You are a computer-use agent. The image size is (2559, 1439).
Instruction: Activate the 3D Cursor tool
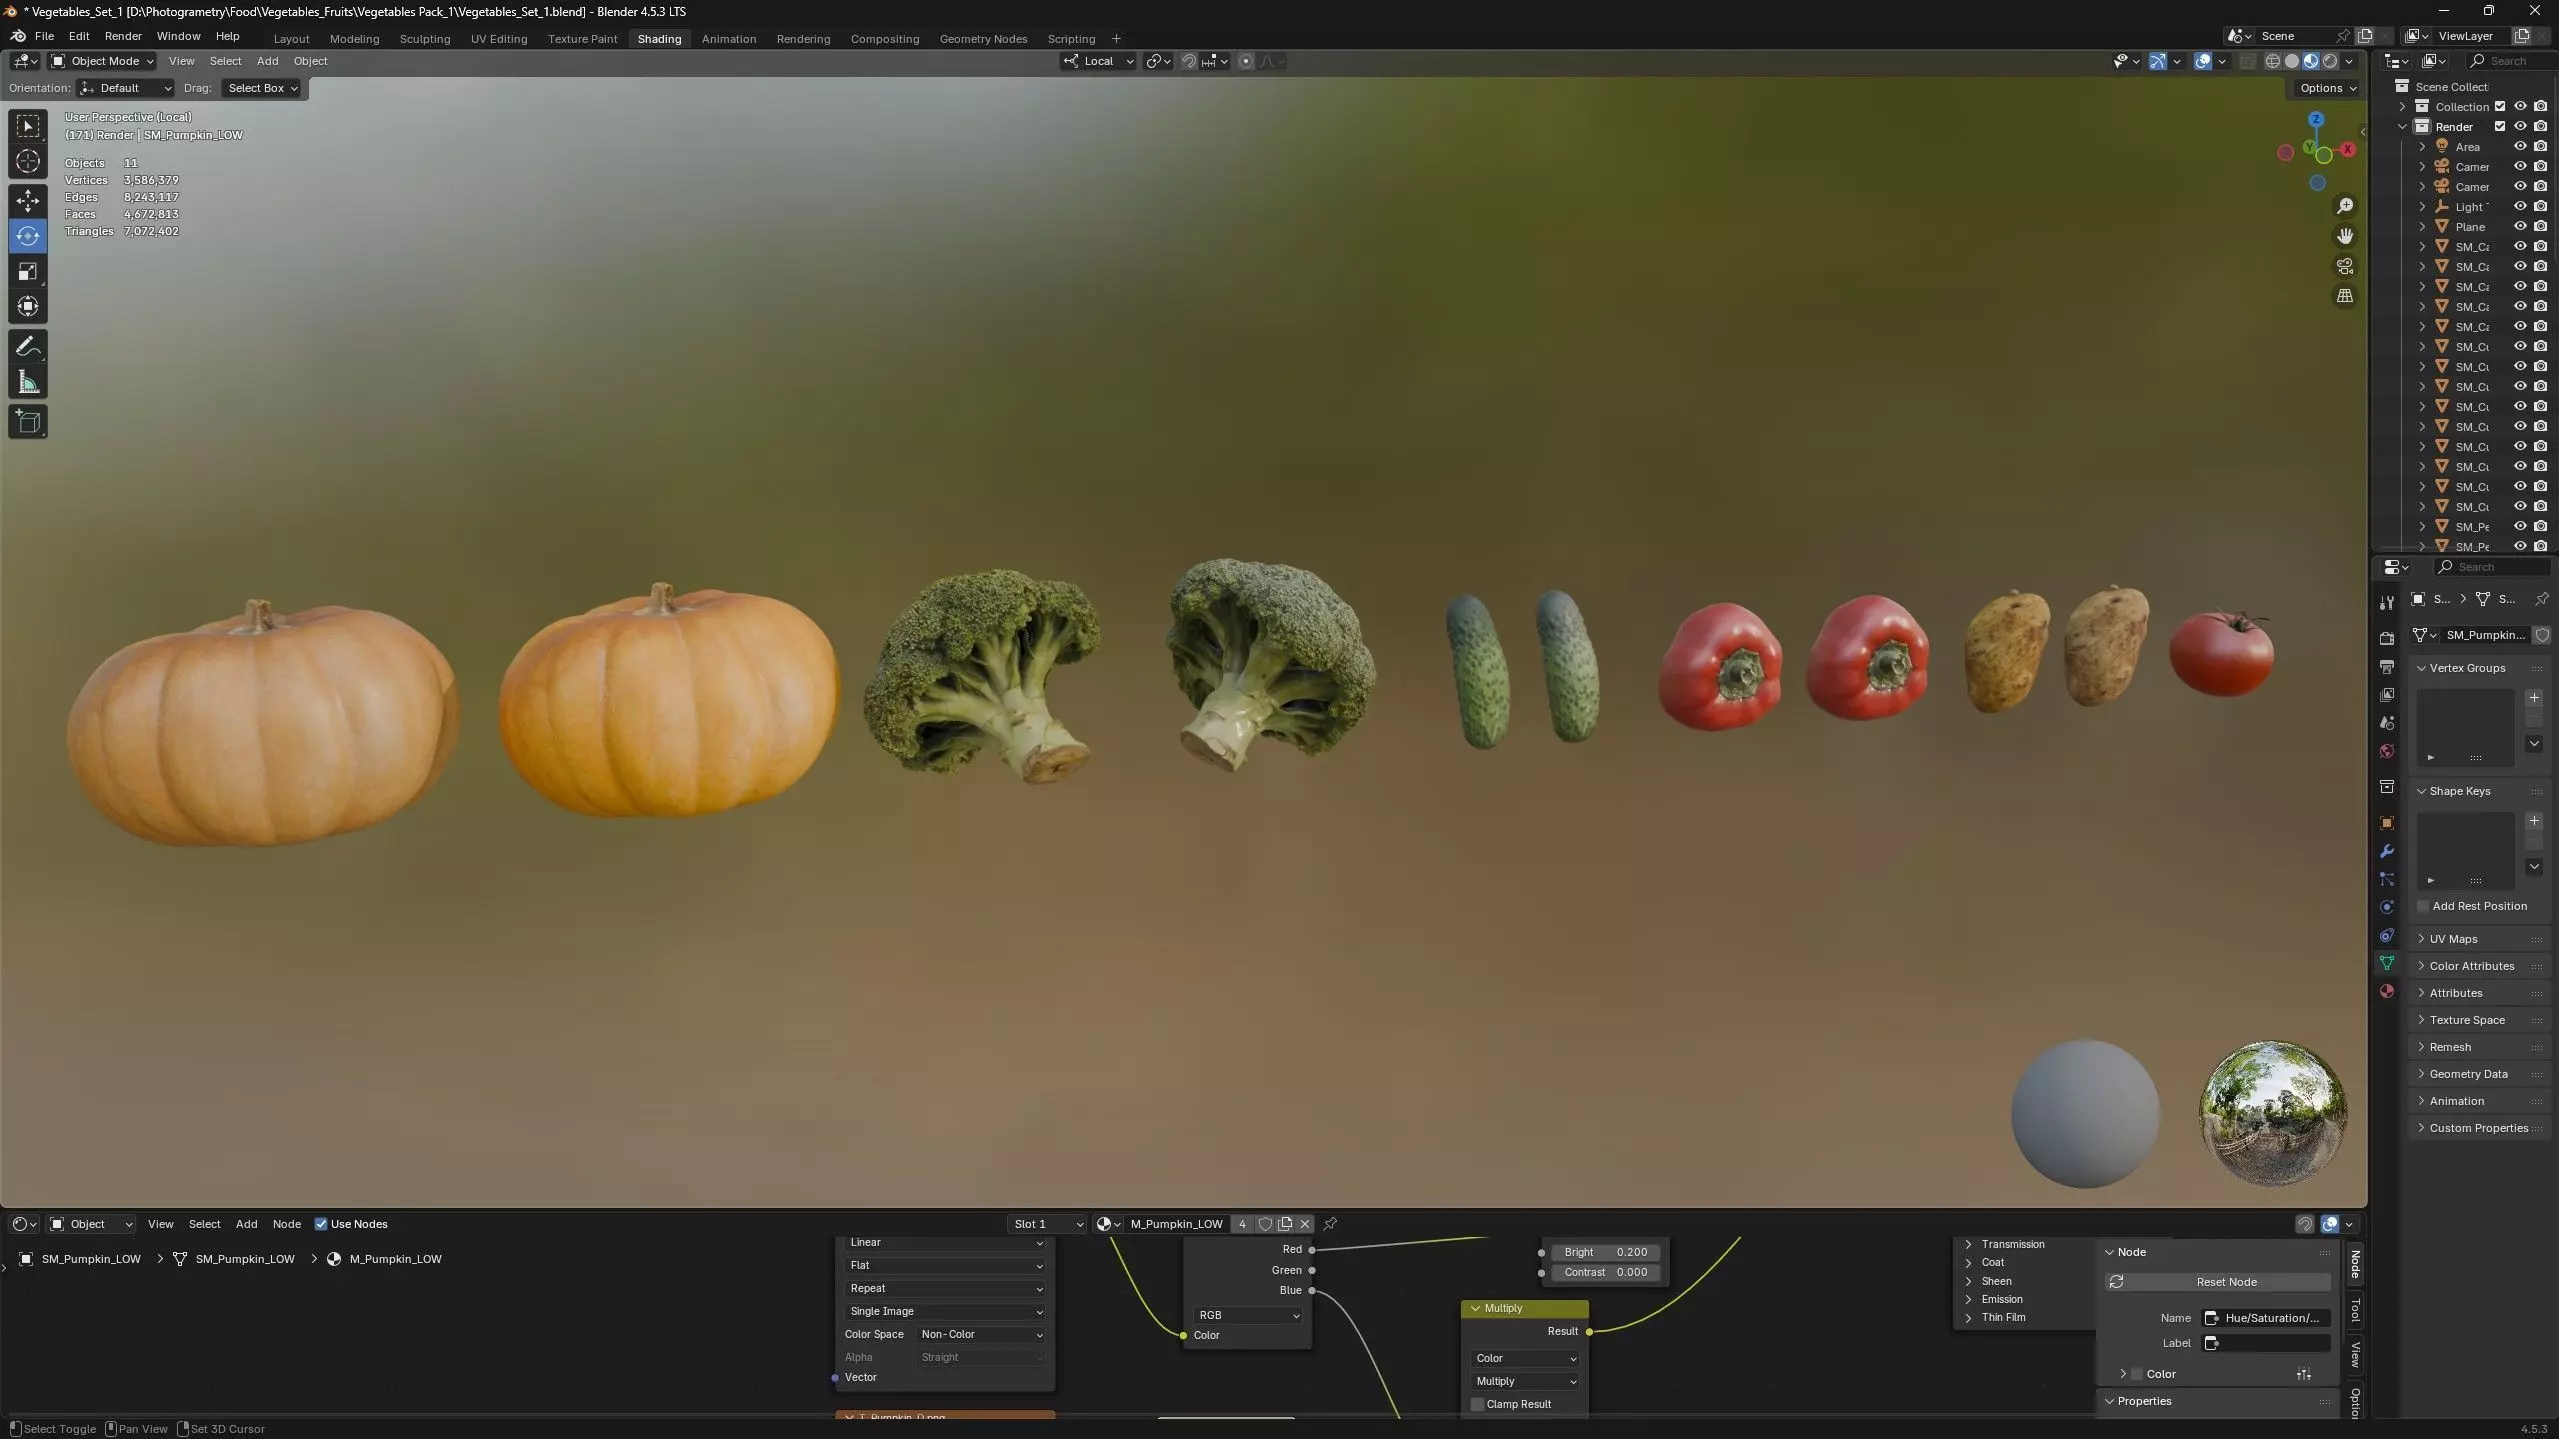point(28,161)
